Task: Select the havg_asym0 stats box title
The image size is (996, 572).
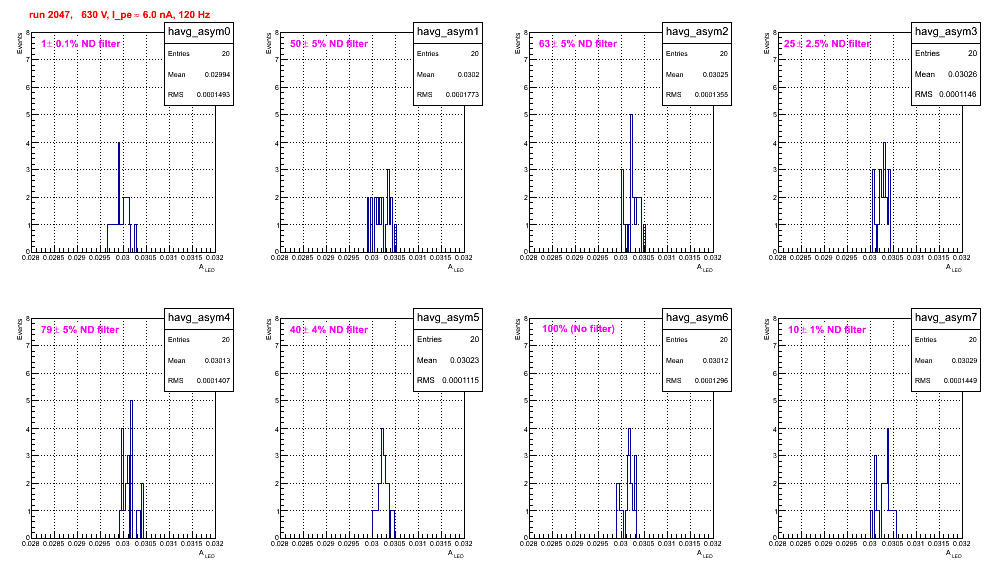Action: [x=199, y=31]
